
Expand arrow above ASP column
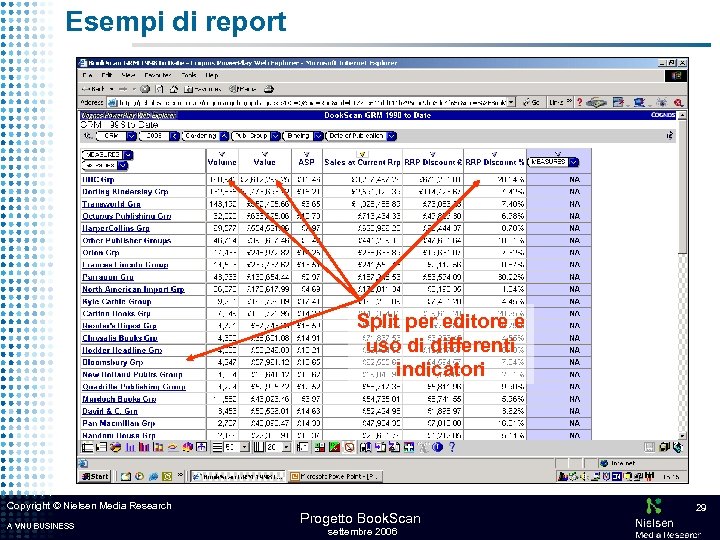point(307,154)
